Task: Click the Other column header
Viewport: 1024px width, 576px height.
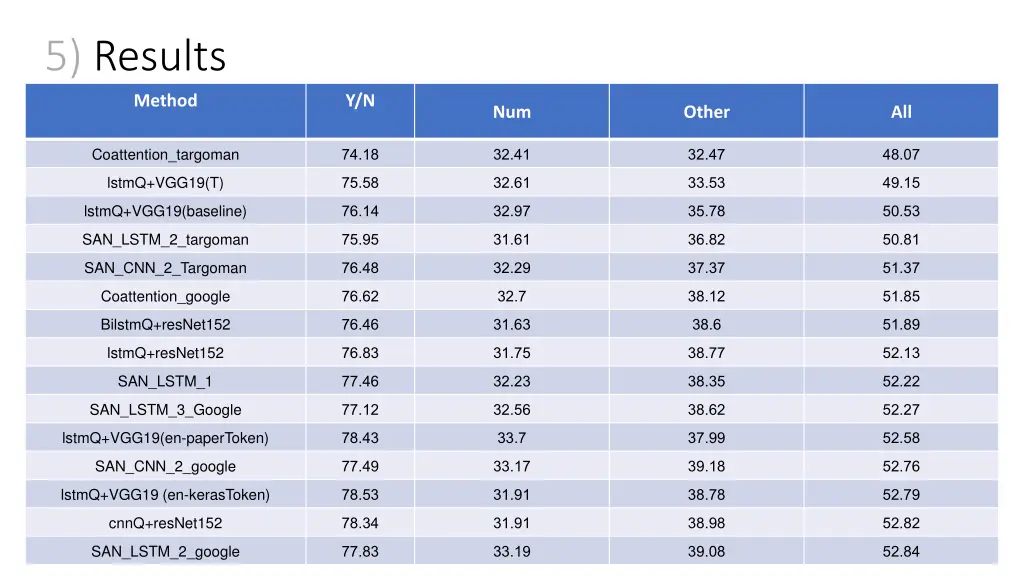Action: tap(706, 112)
